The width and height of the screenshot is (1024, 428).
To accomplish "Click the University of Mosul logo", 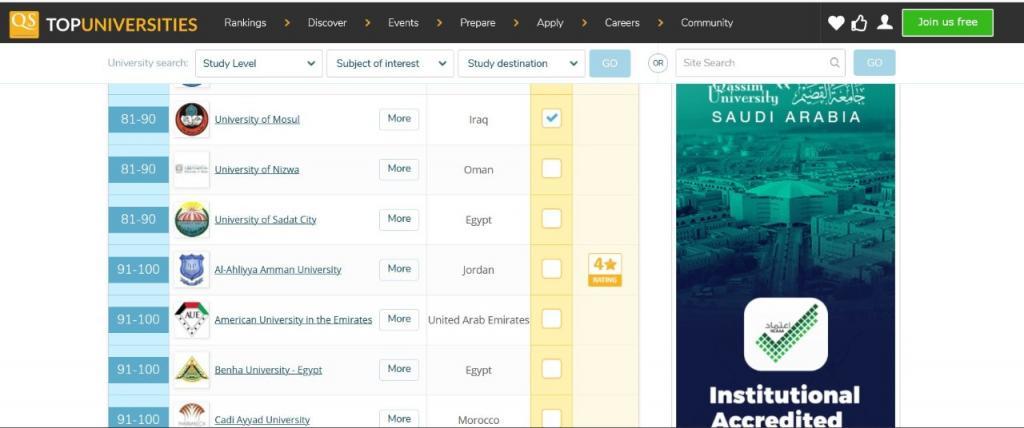I will (192, 119).
